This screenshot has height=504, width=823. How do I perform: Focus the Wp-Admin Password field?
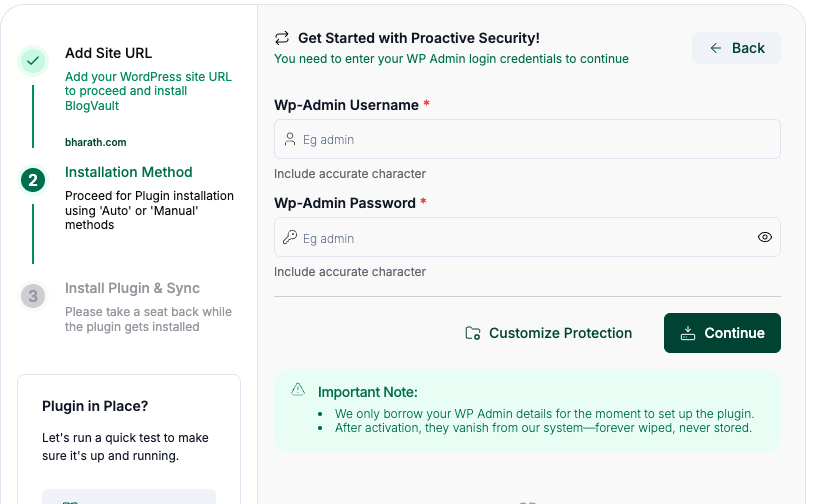[527, 237]
